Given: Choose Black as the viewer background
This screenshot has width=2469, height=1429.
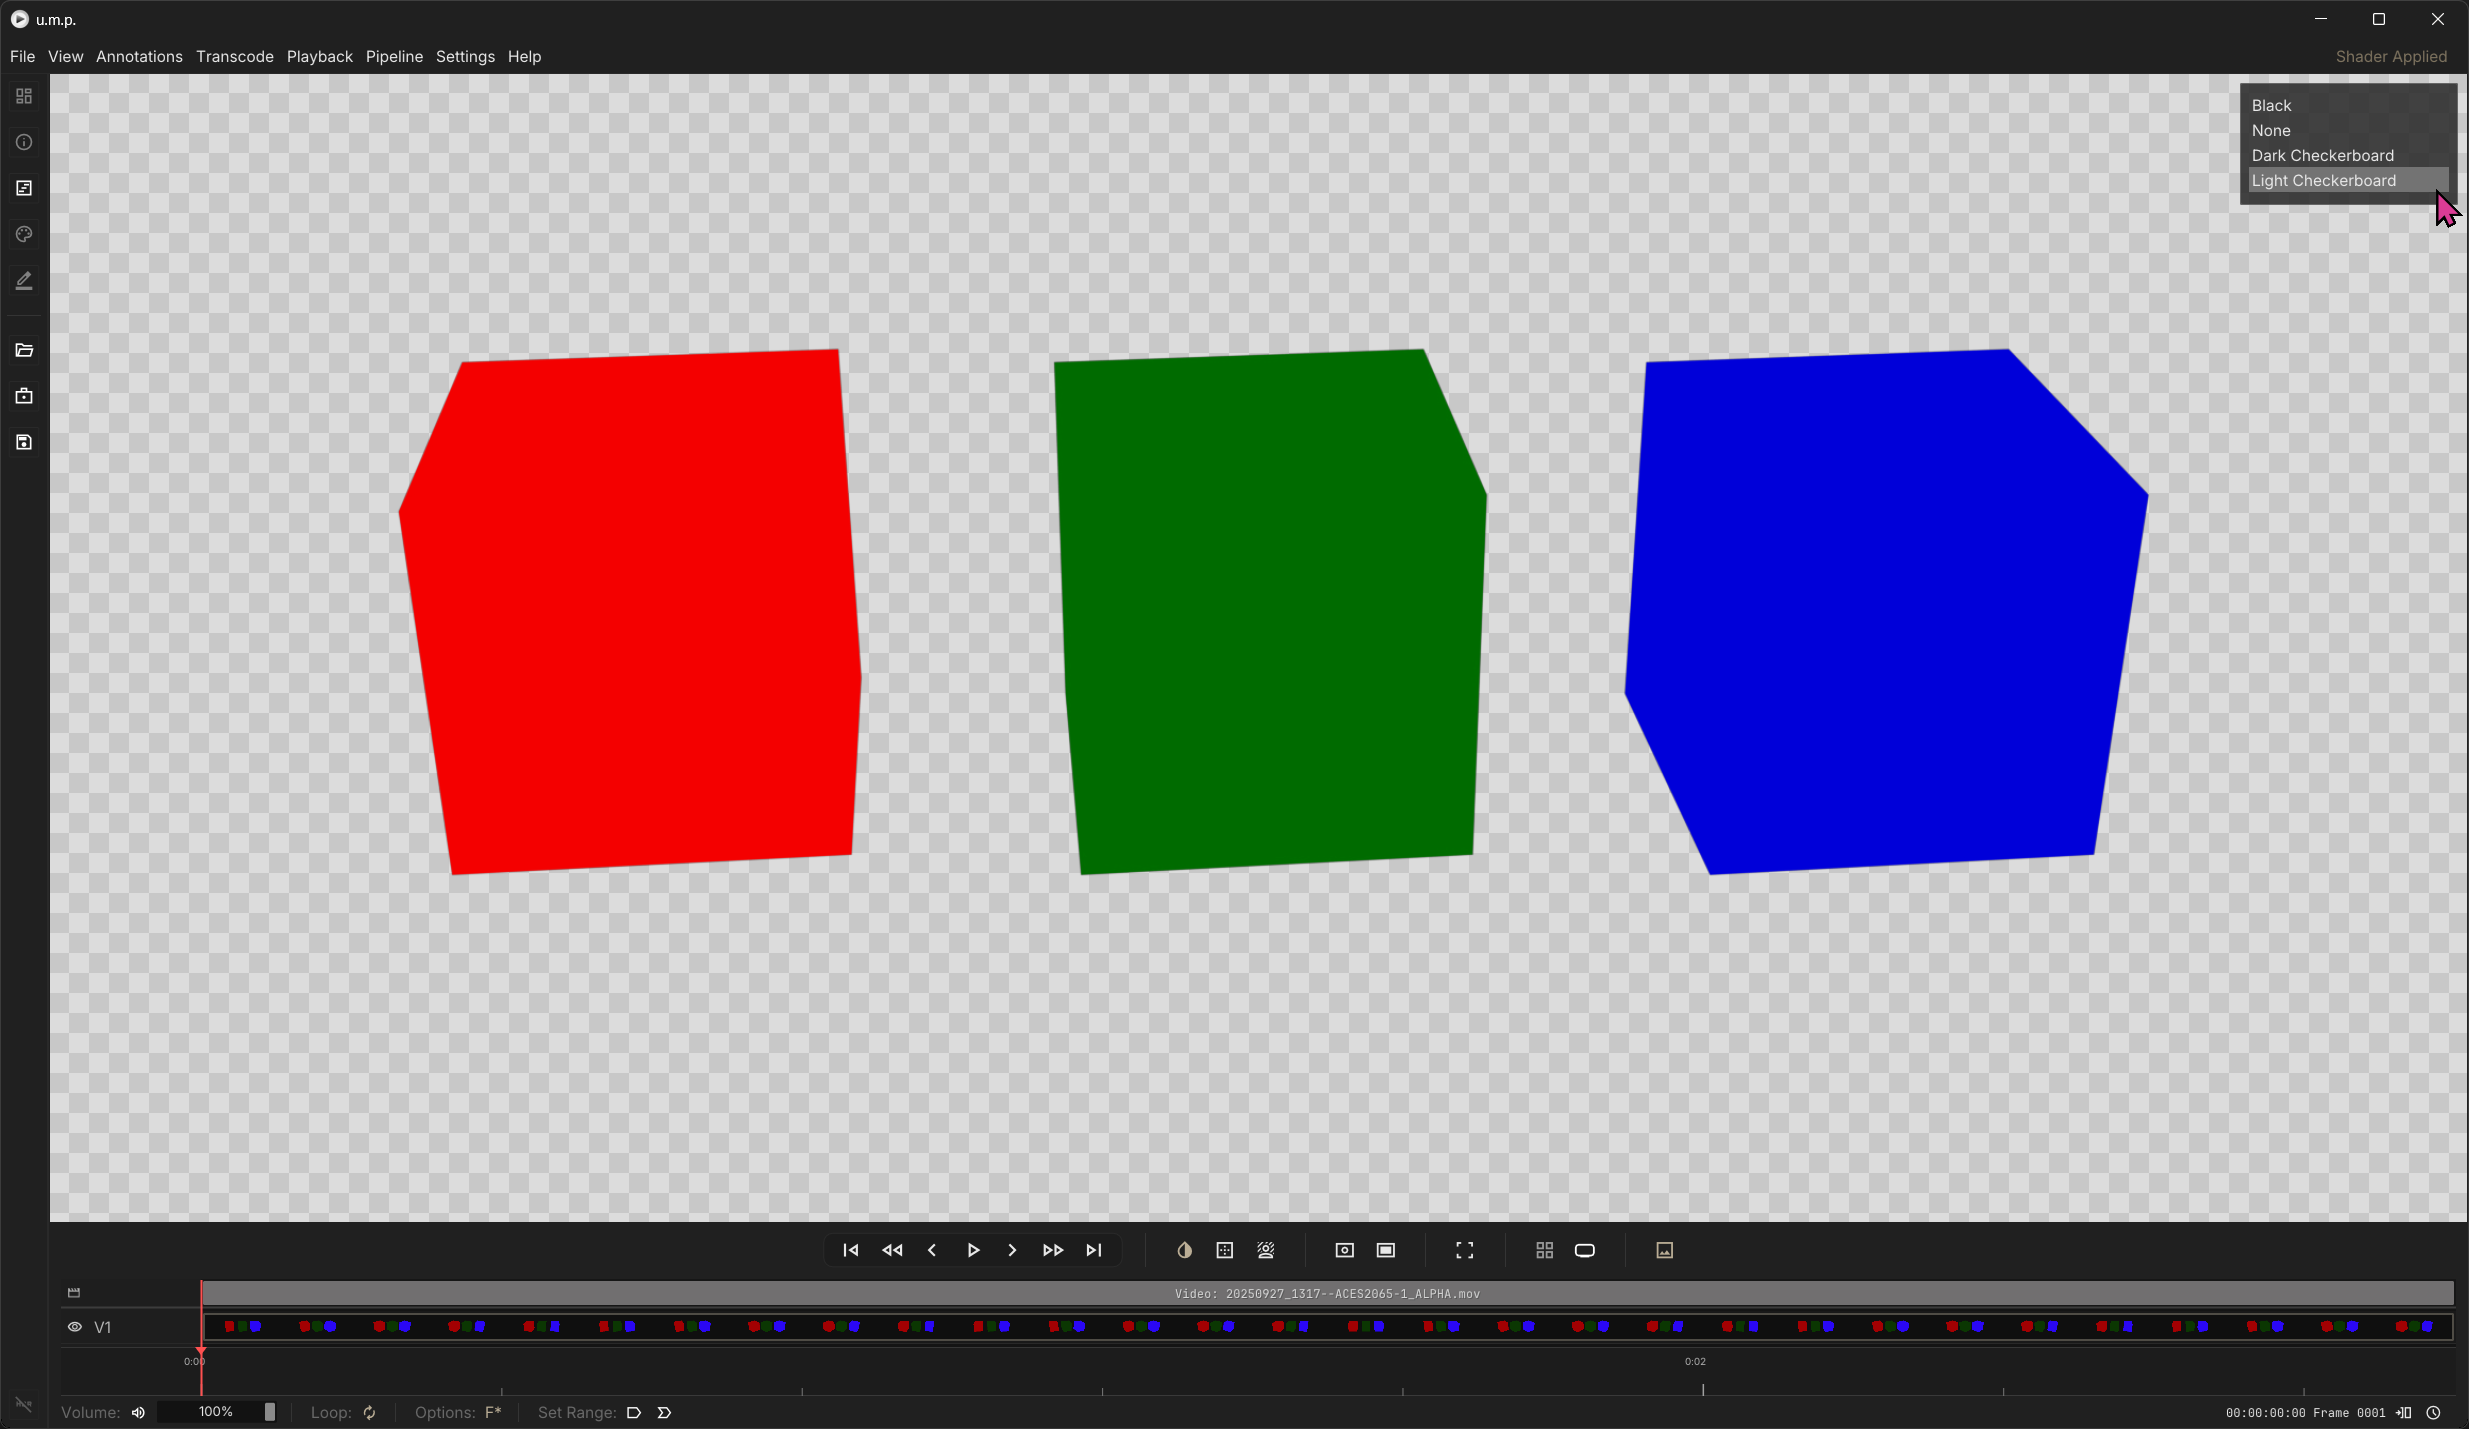Looking at the screenshot, I should click(x=2271, y=105).
